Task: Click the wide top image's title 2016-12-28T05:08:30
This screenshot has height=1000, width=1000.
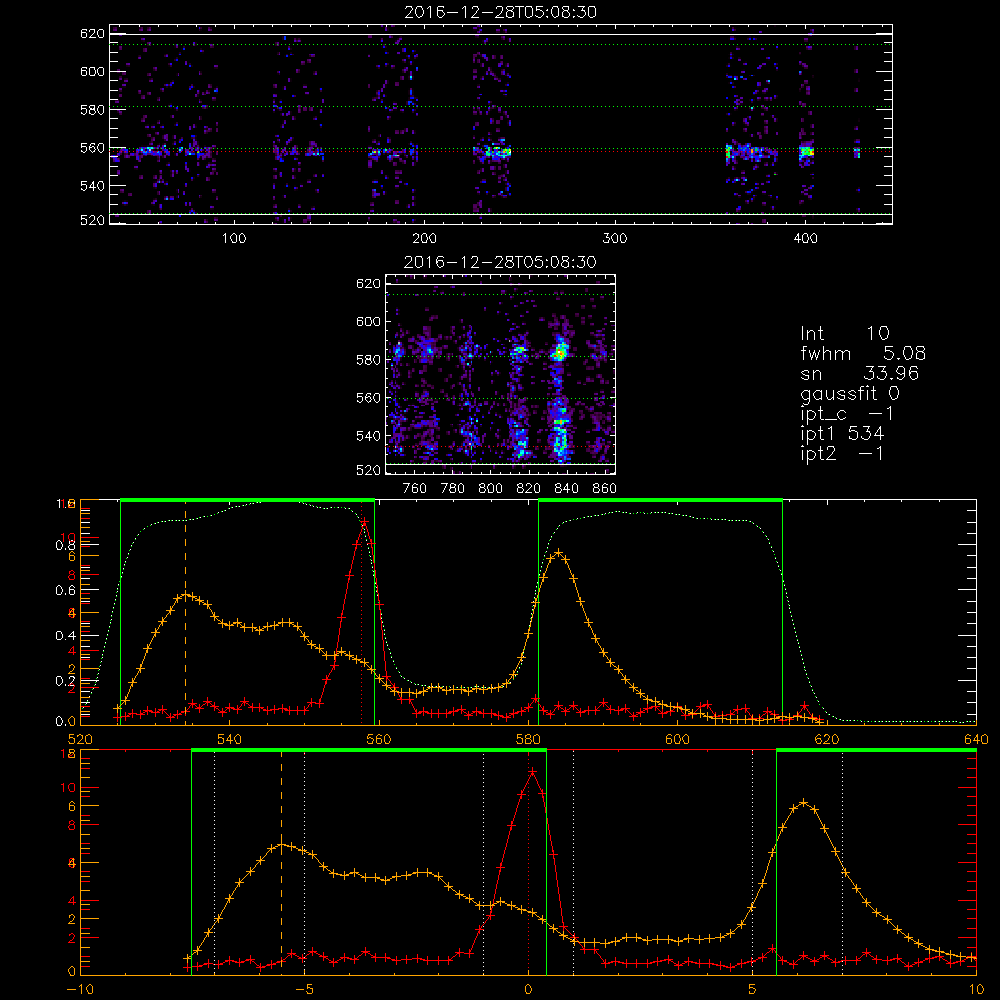Action: (500, 12)
